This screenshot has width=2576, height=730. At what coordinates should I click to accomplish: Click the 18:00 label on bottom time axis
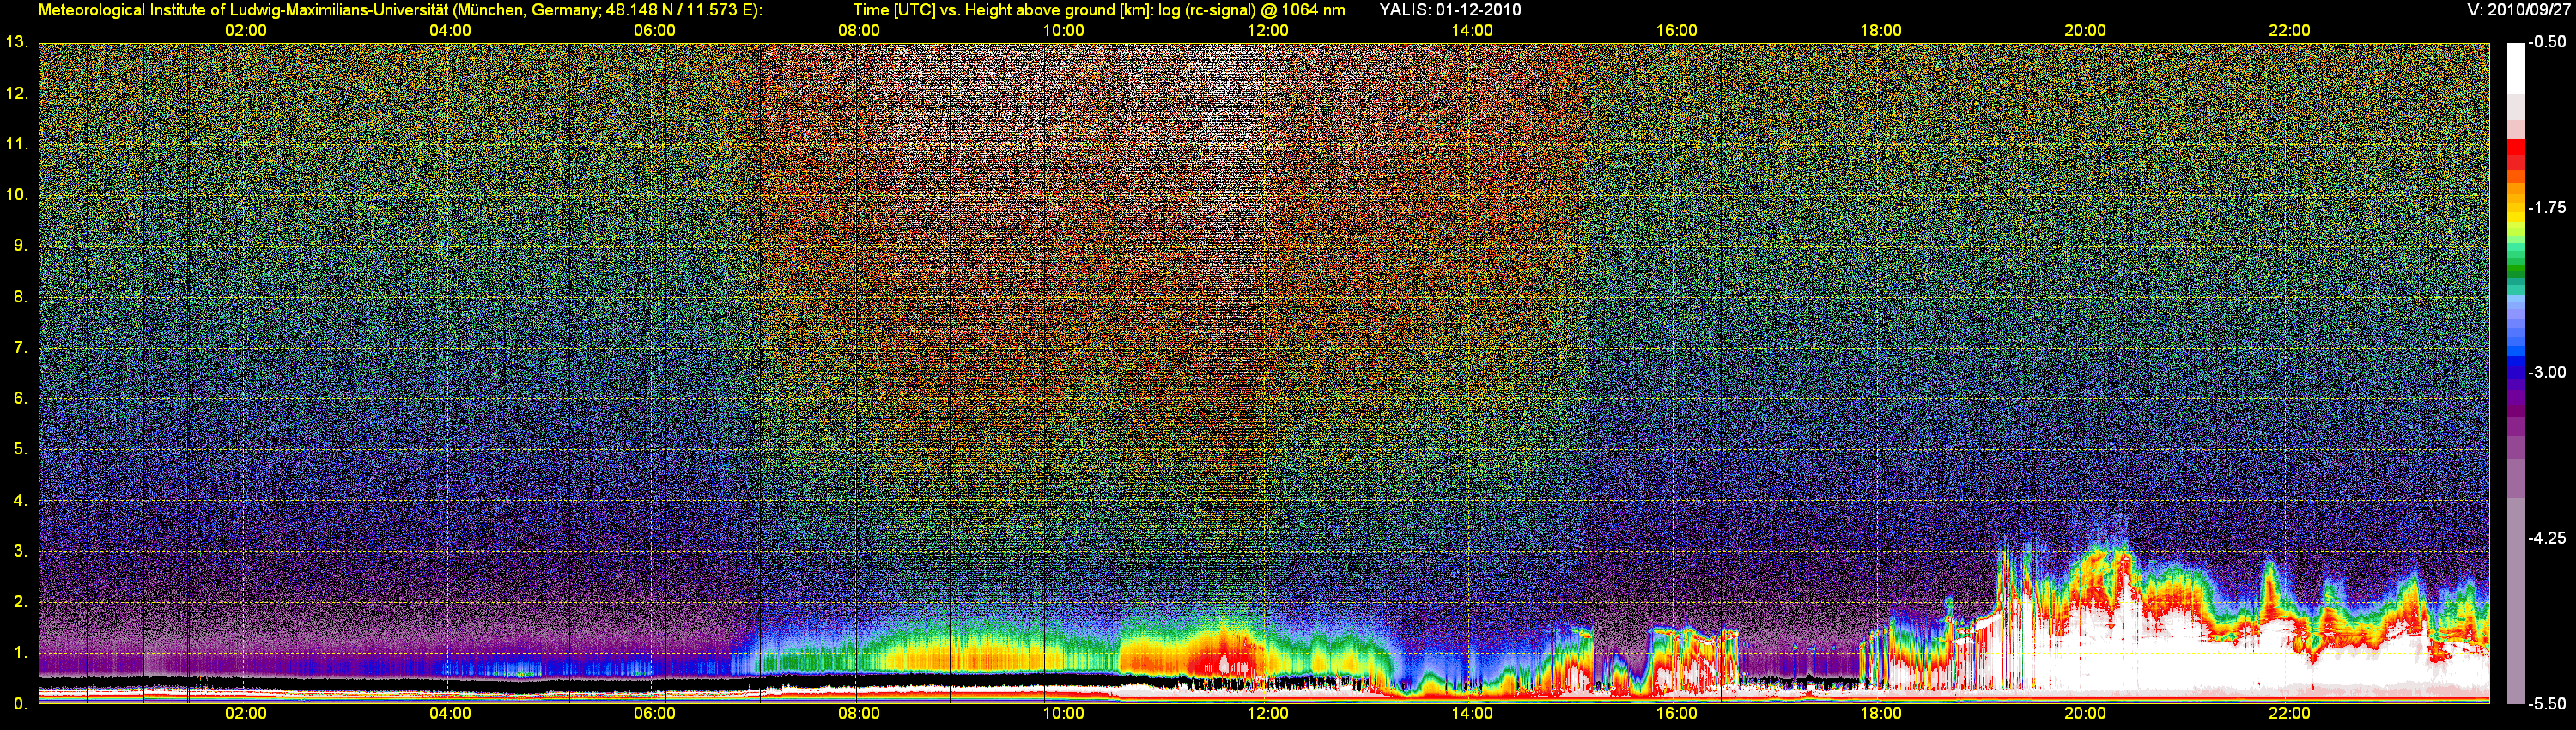pyautogui.click(x=1881, y=714)
